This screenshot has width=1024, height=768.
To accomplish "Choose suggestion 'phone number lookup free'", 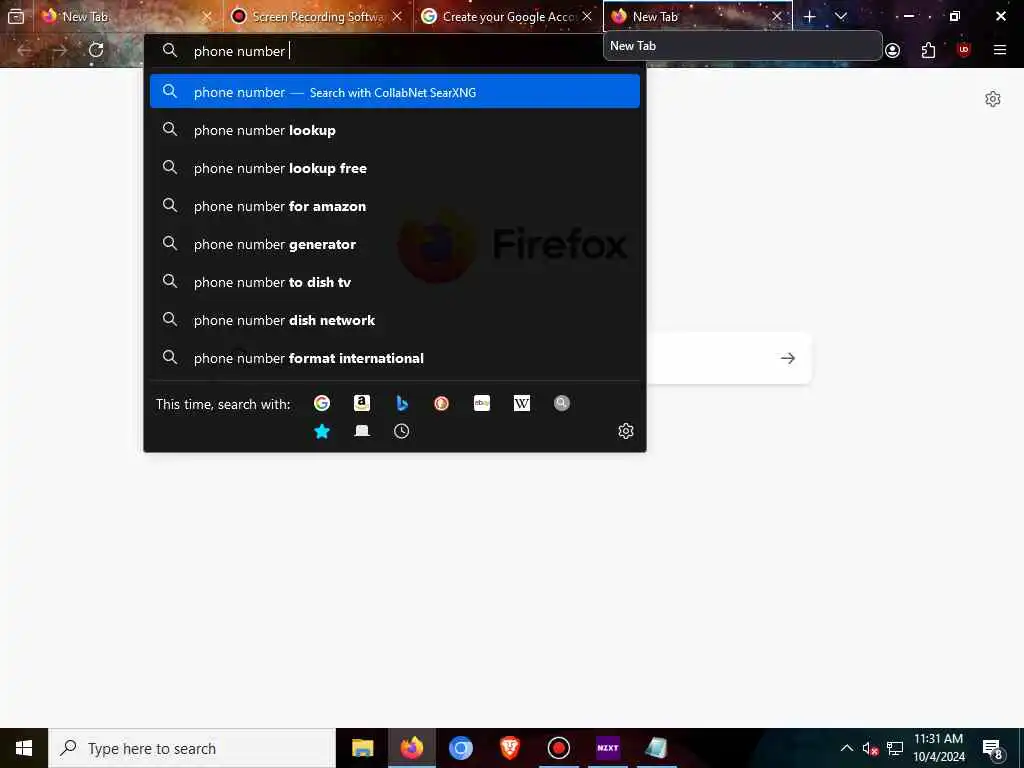I will click(x=394, y=168).
